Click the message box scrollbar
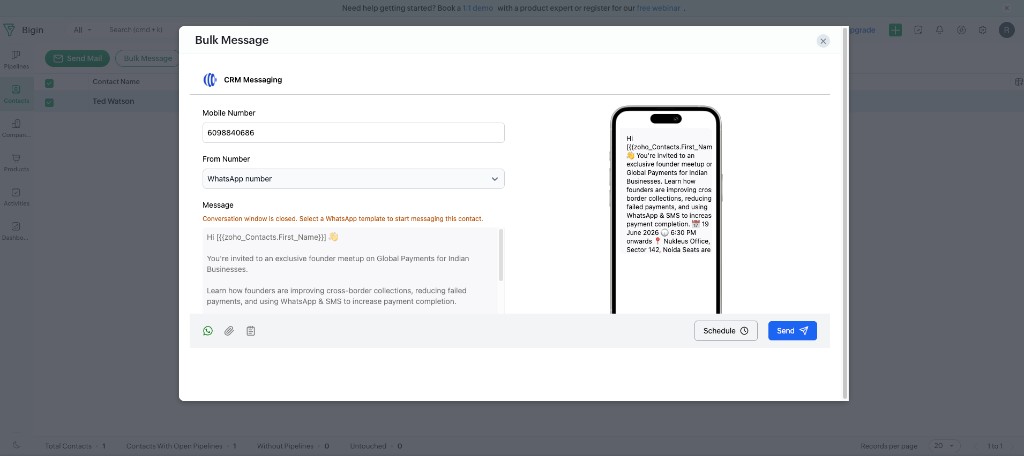 tap(501, 255)
